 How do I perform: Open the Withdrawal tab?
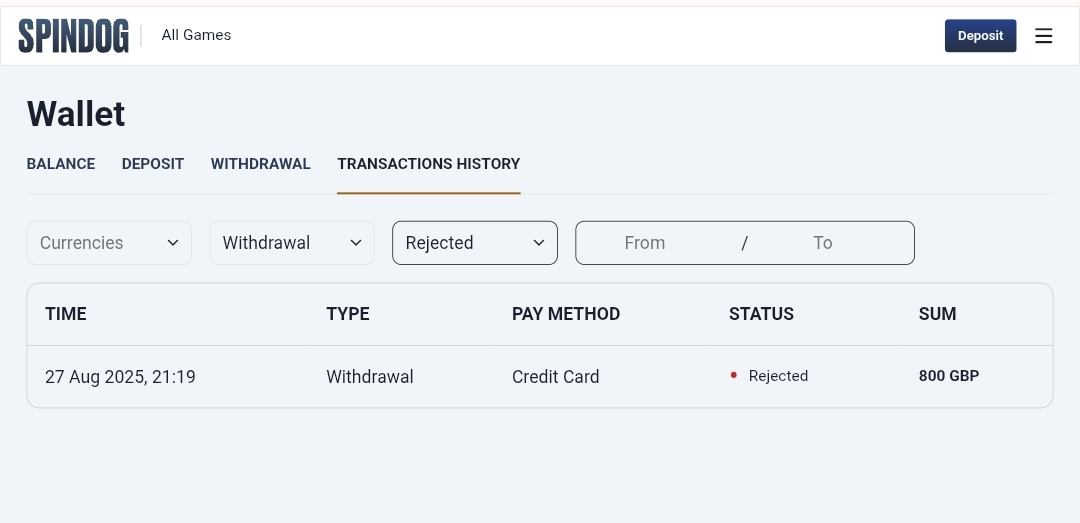[260, 164]
